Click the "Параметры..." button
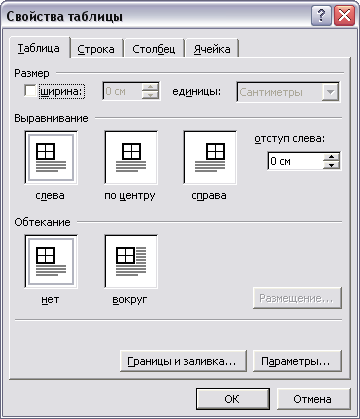Image resolution: width=360 pixels, height=419 pixels. point(297,361)
